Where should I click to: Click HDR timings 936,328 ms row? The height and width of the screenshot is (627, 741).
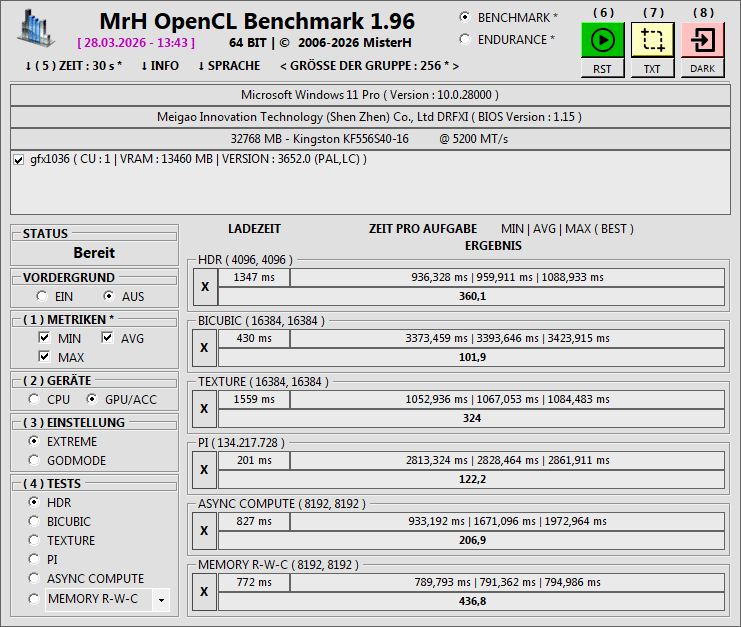click(x=508, y=277)
